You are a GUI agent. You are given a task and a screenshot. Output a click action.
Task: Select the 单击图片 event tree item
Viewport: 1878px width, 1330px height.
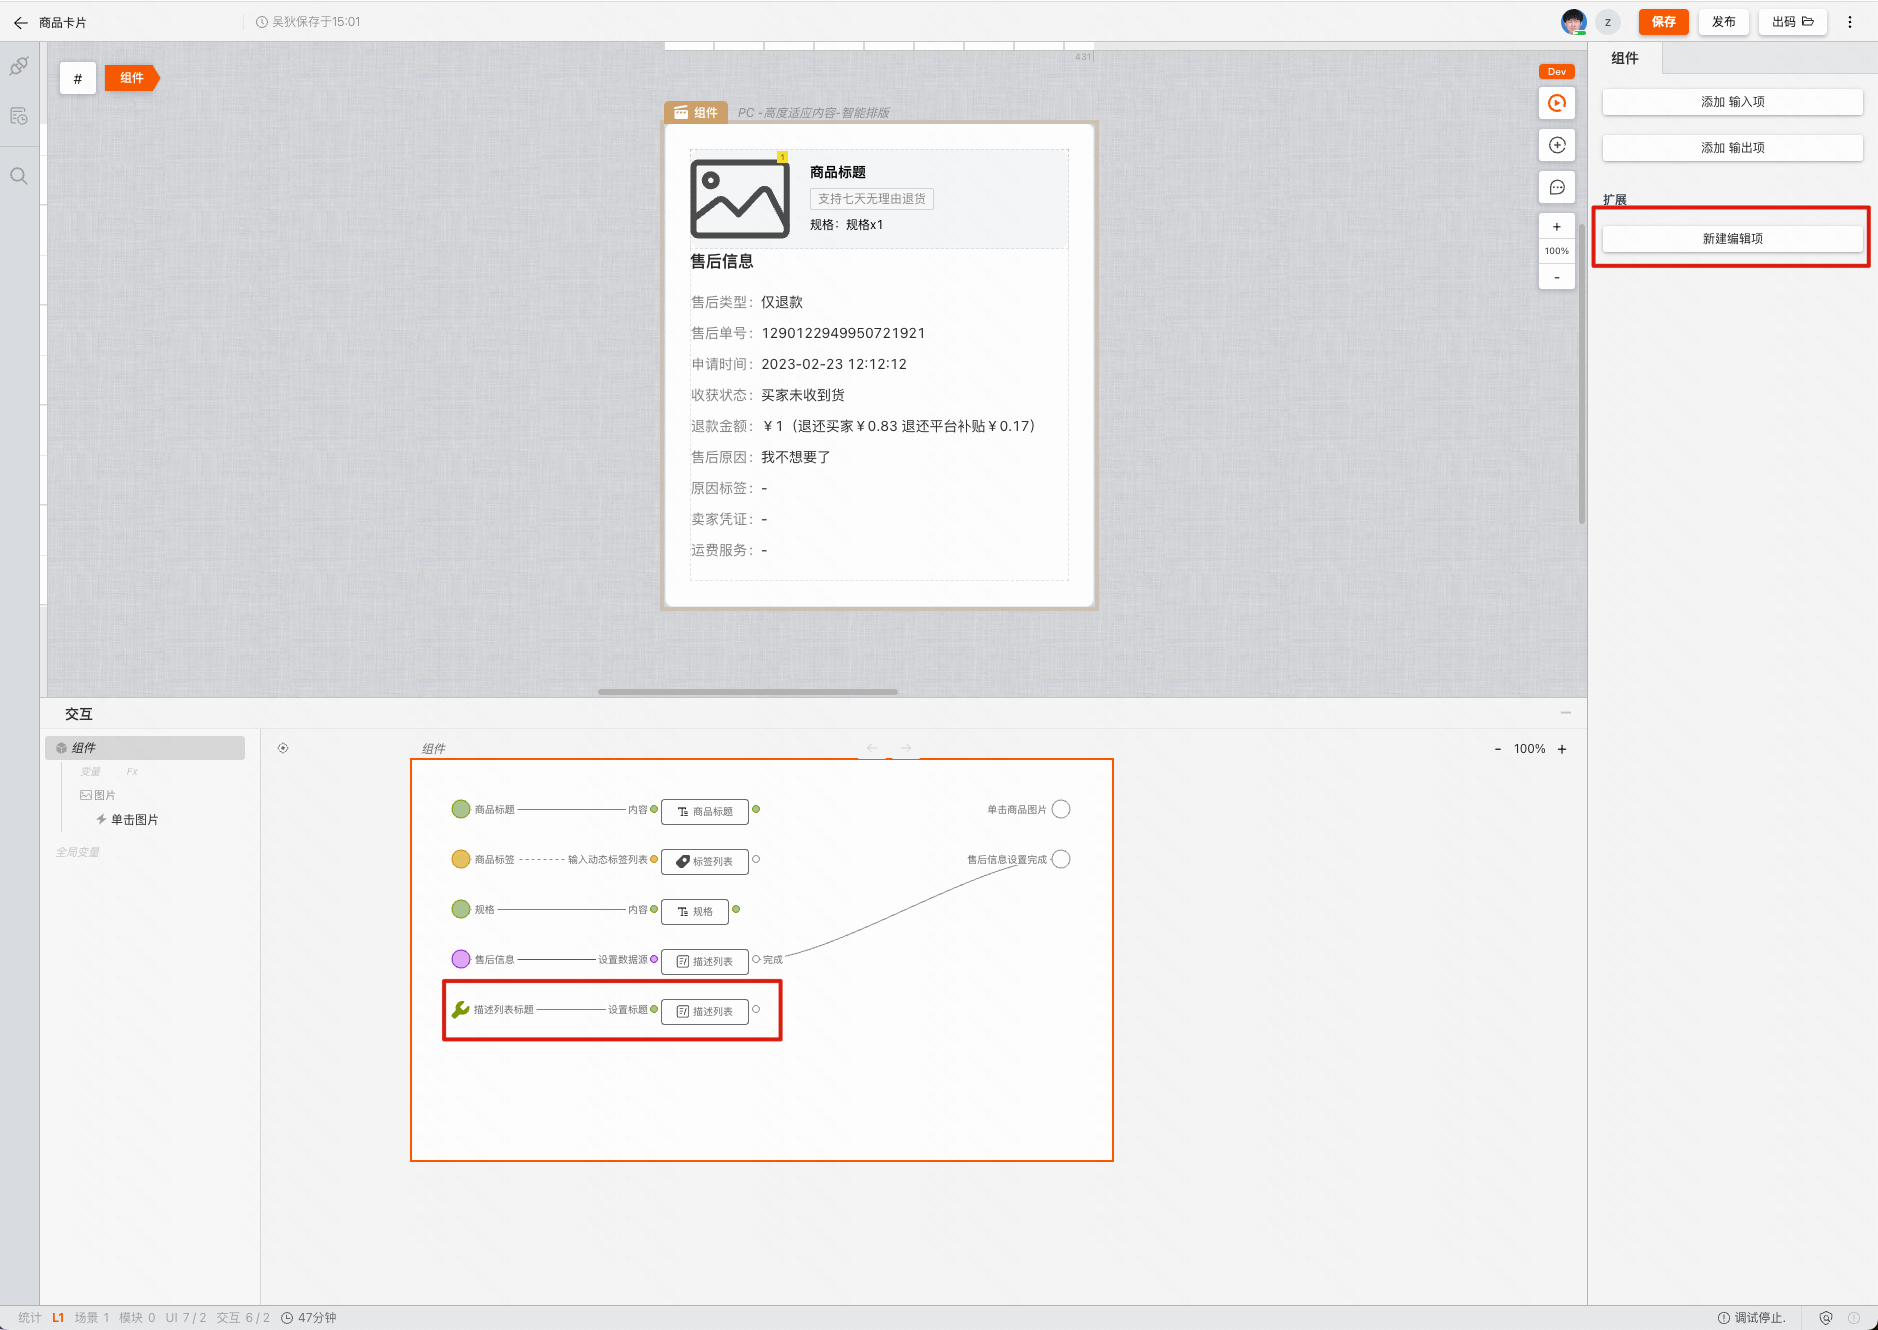[x=127, y=820]
